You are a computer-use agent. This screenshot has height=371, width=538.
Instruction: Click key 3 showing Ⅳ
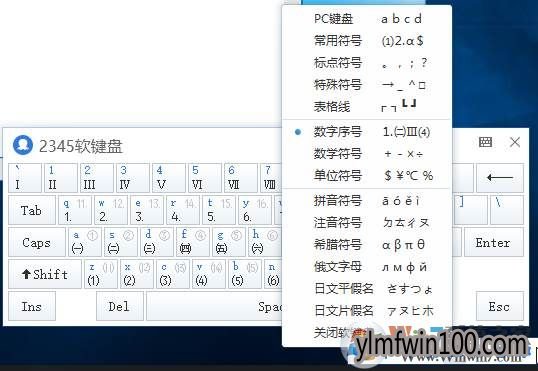[133, 178]
